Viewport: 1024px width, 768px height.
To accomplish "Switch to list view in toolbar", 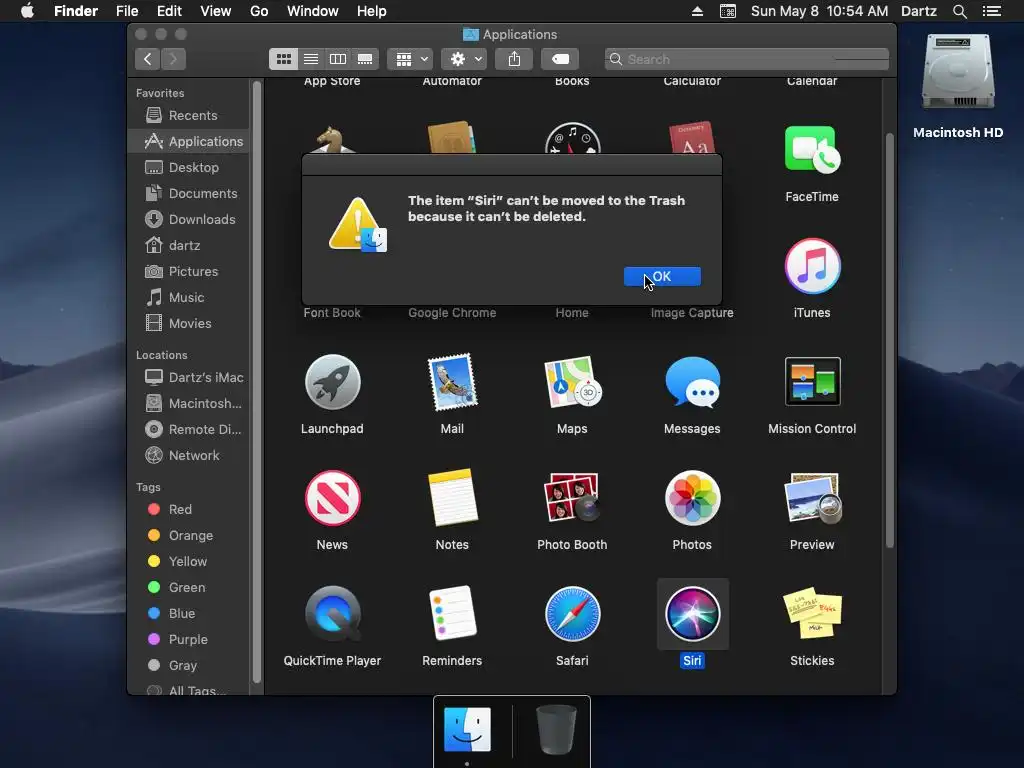I will [x=311, y=59].
